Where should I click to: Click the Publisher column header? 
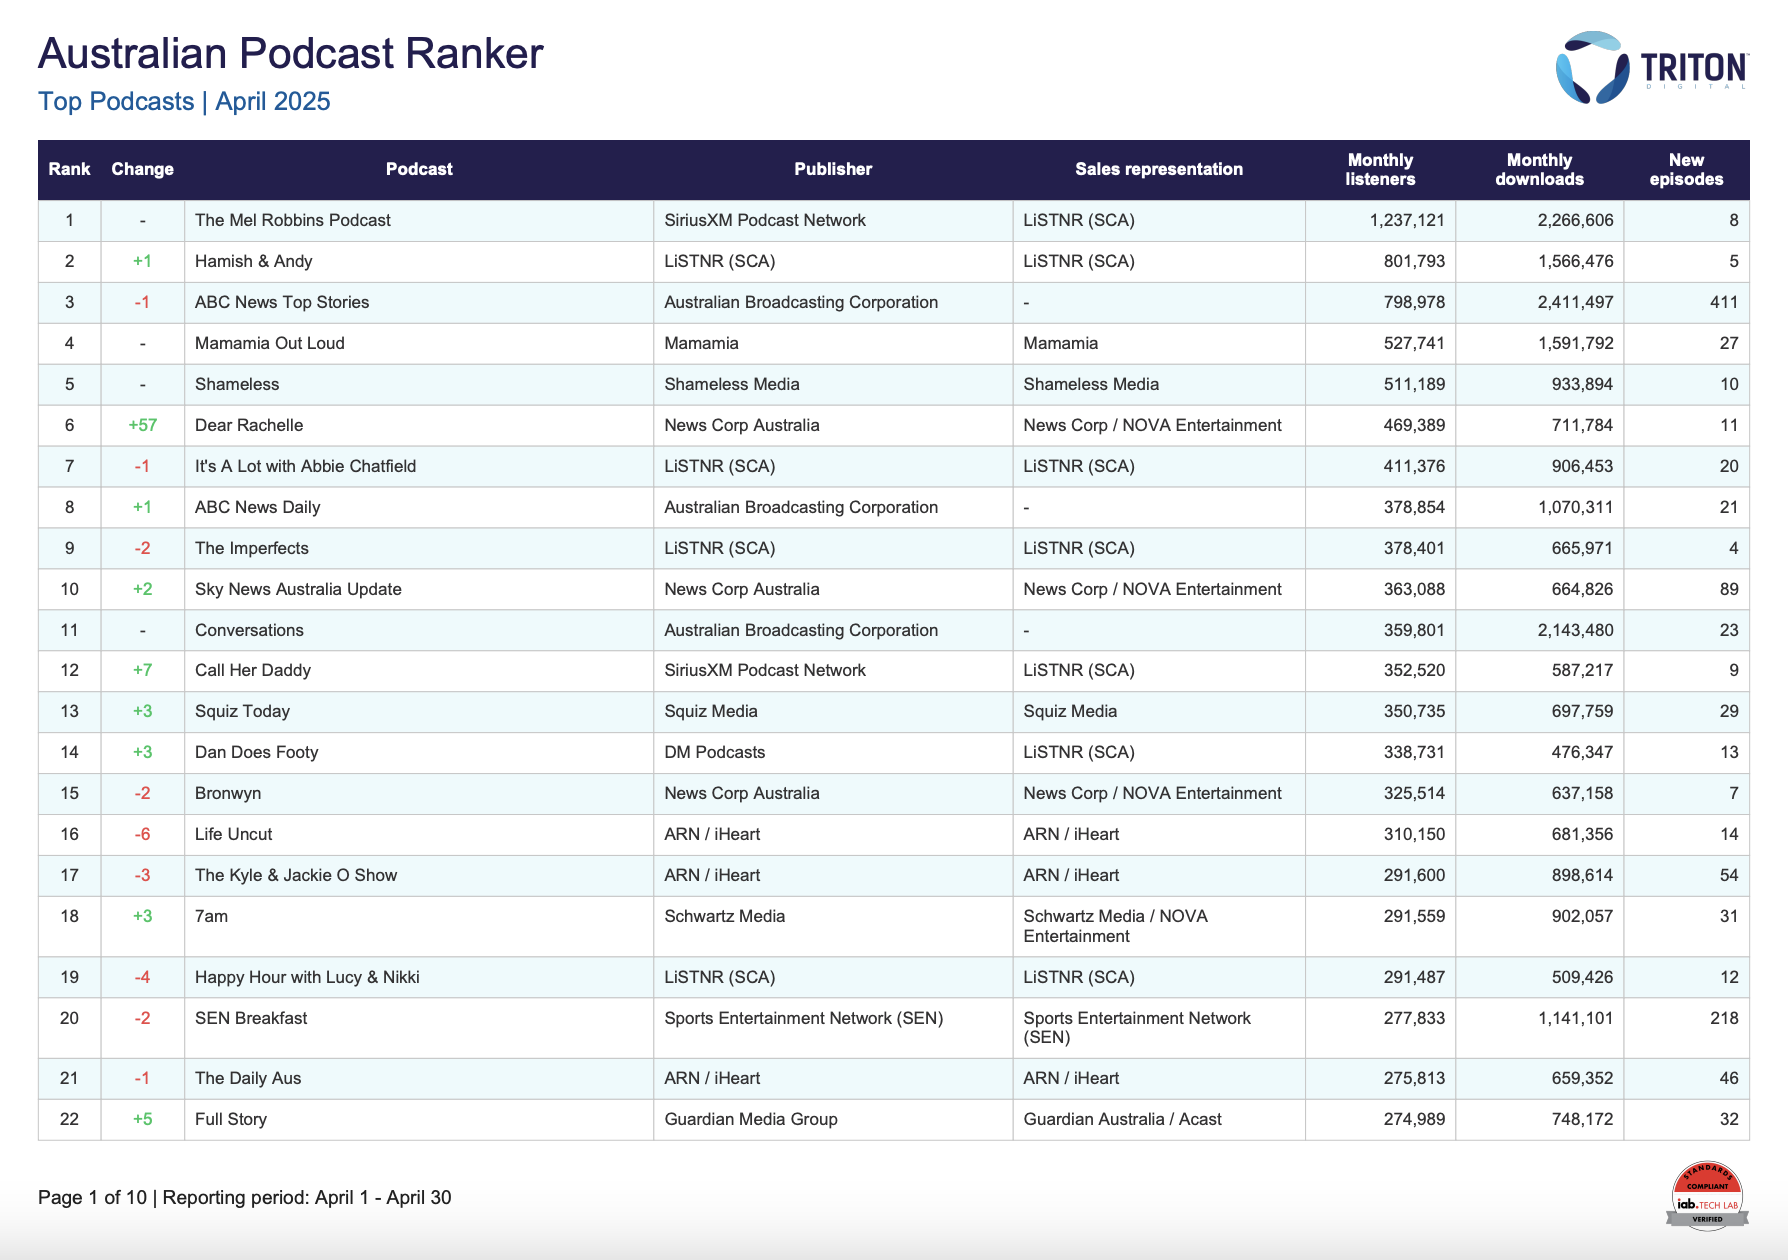pyautogui.click(x=833, y=169)
